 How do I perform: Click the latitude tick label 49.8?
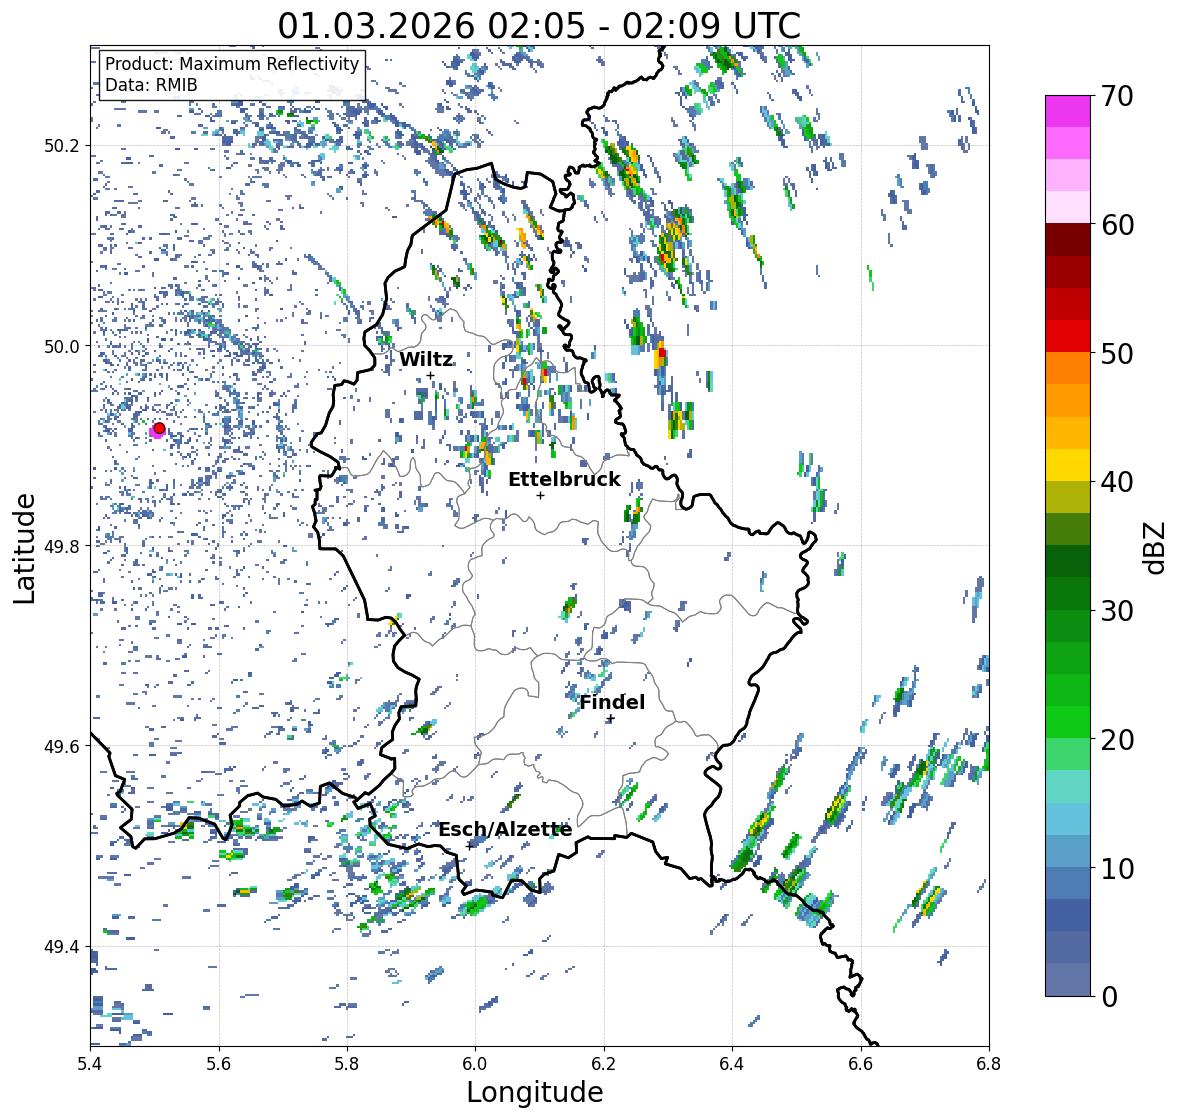61,546
